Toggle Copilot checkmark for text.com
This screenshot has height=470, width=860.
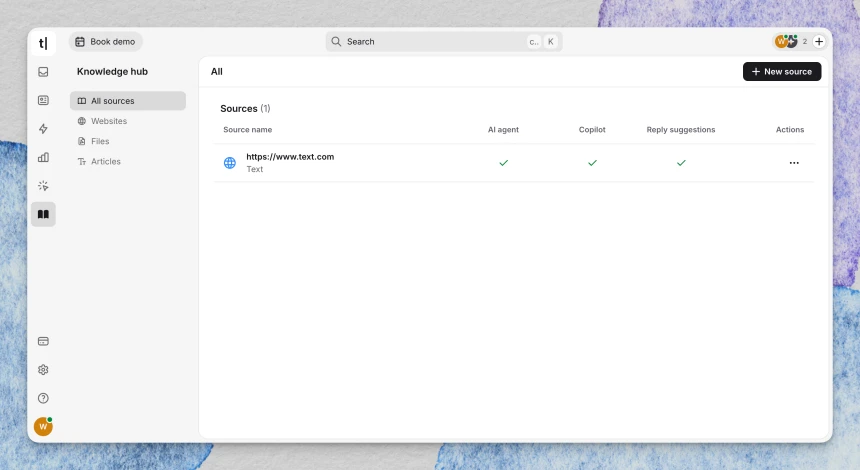click(592, 163)
